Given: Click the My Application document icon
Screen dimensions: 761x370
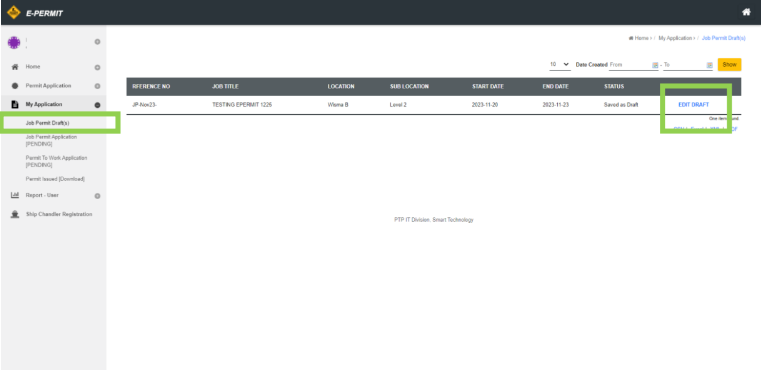Looking at the screenshot, I should pyautogui.click(x=15, y=104).
